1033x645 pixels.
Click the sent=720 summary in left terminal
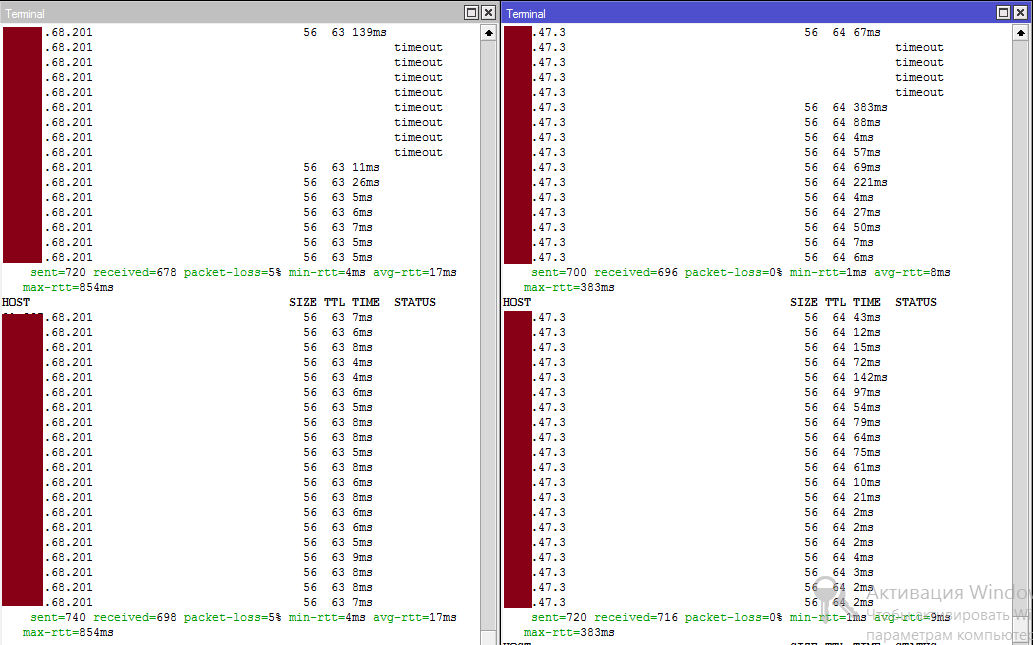click(58, 272)
